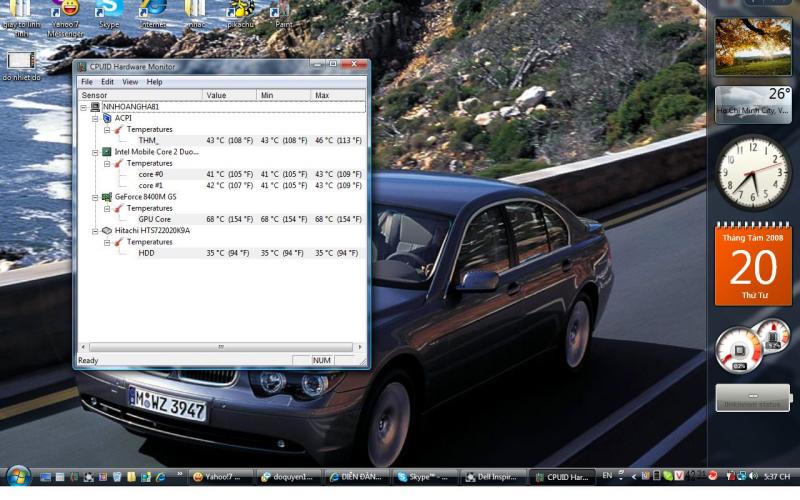Click the Hitachi hard drive icon

pyautogui.click(x=107, y=231)
